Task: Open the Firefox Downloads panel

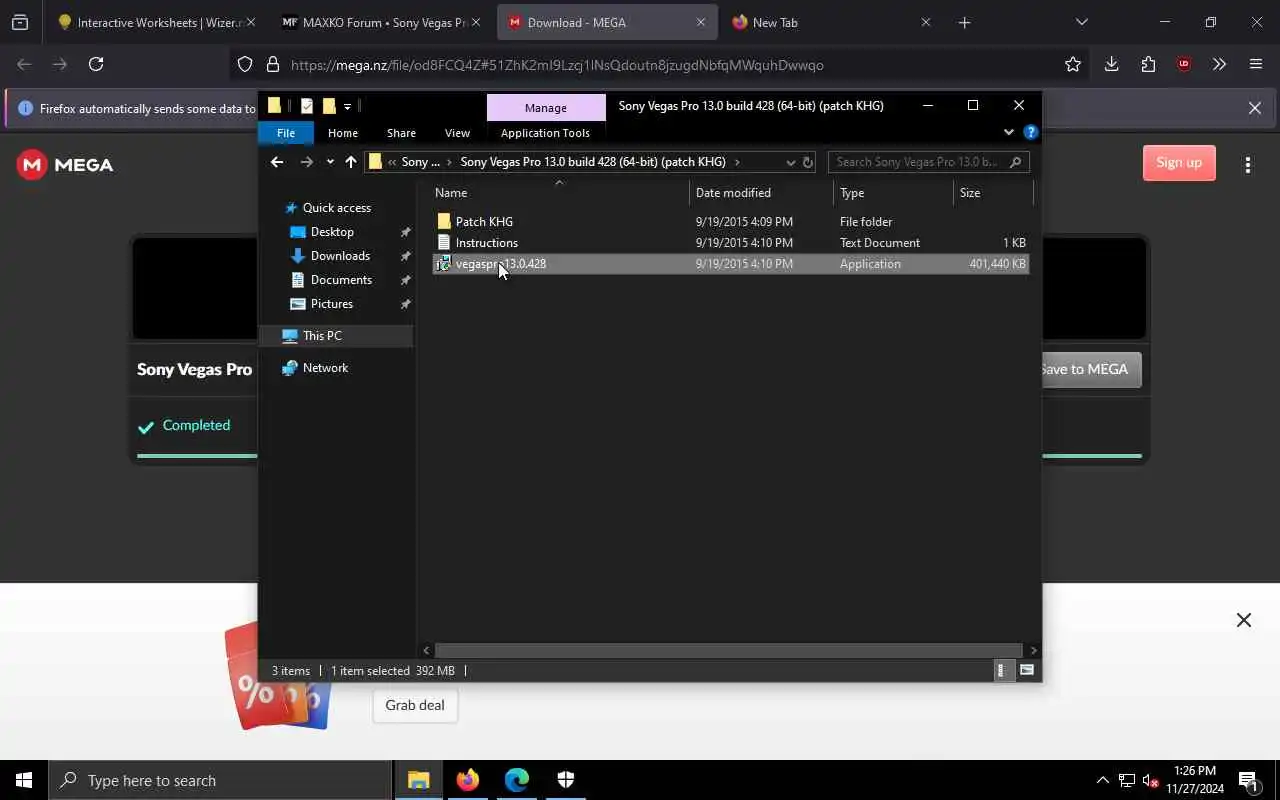Action: (x=1111, y=64)
